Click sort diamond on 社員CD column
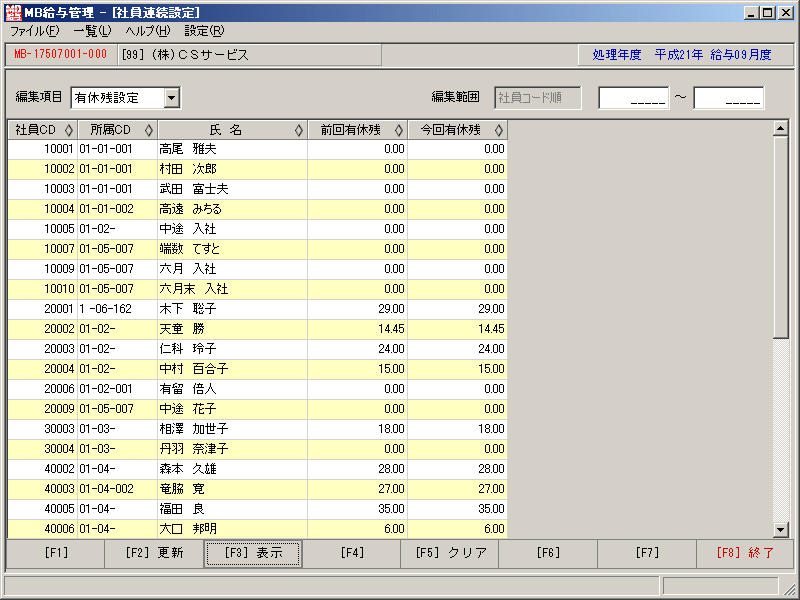The image size is (800, 600). 68,131
